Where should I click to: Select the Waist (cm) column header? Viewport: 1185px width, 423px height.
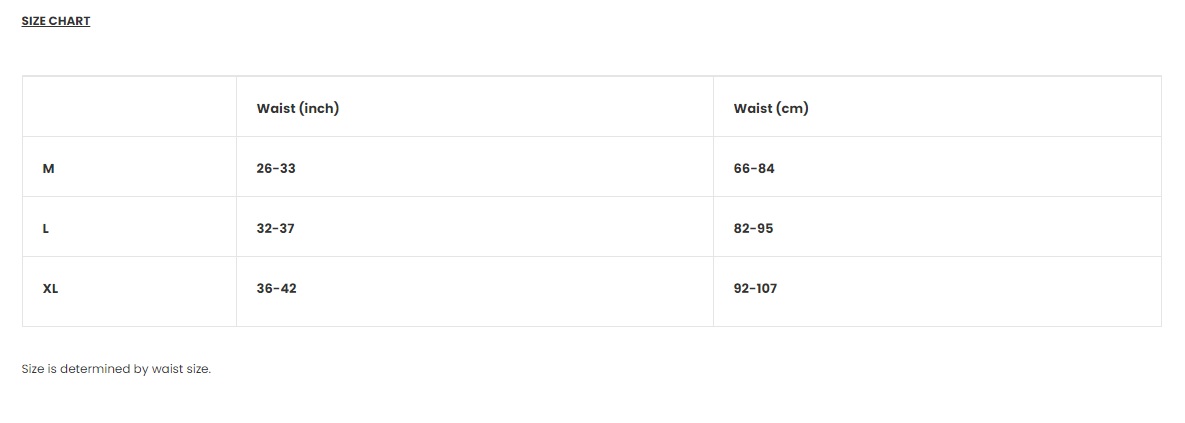coord(770,108)
